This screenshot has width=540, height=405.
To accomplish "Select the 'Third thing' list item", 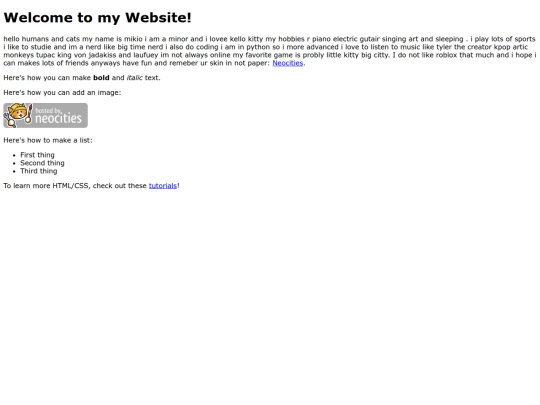I will click(39, 171).
